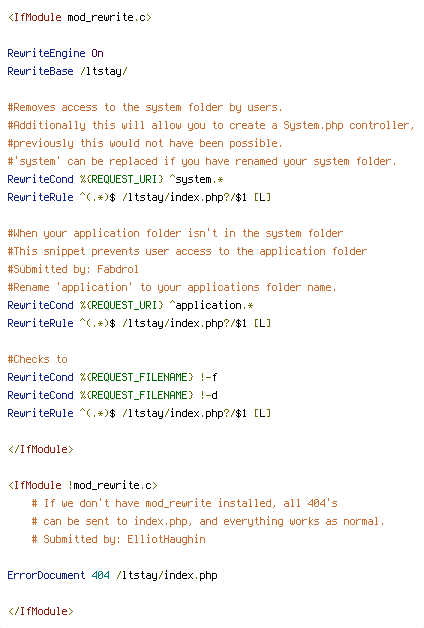Click the opening IfModule mod_rewrite.c tag

pos(80,18)
